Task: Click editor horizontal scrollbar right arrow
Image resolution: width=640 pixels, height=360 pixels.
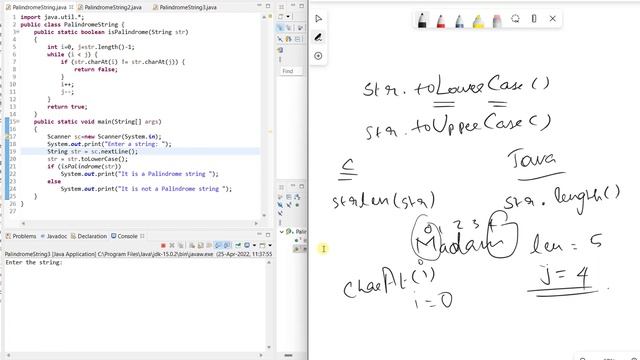Action: (256, 223)
